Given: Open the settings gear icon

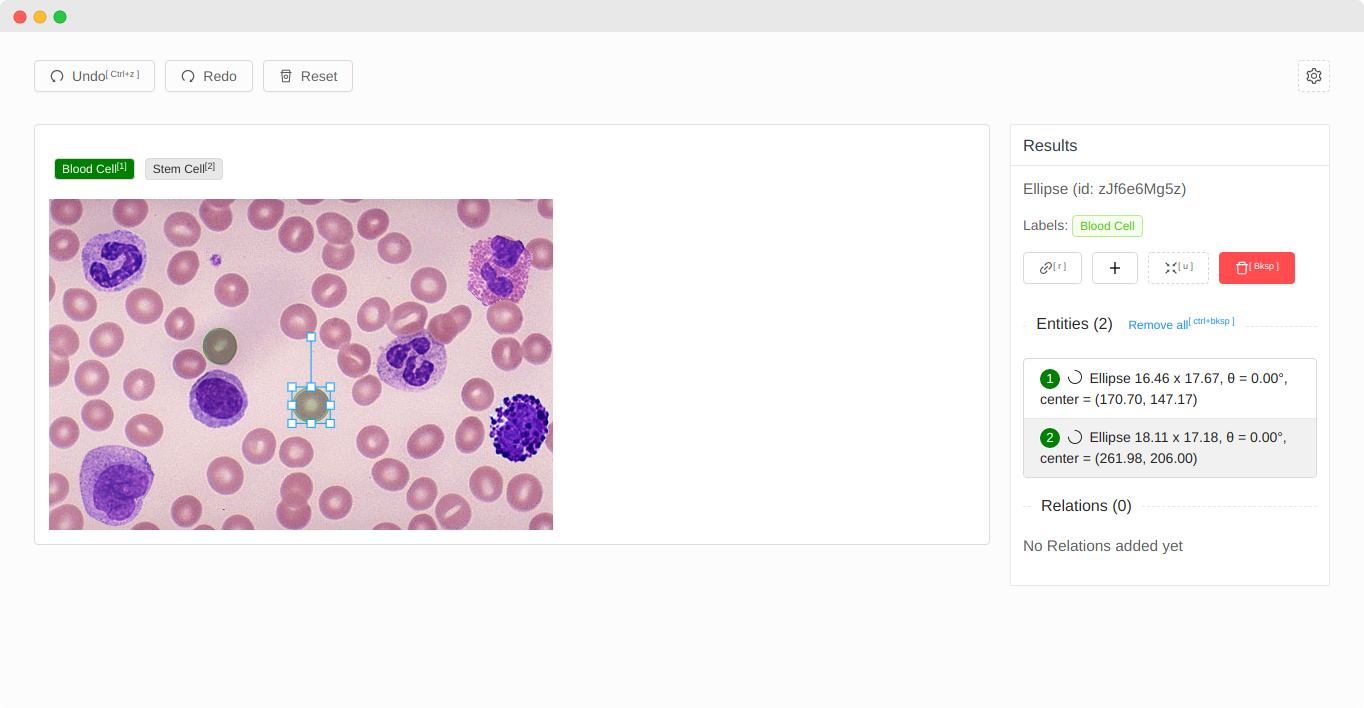Looking at the screenshot, I should tap(1313, 76).
